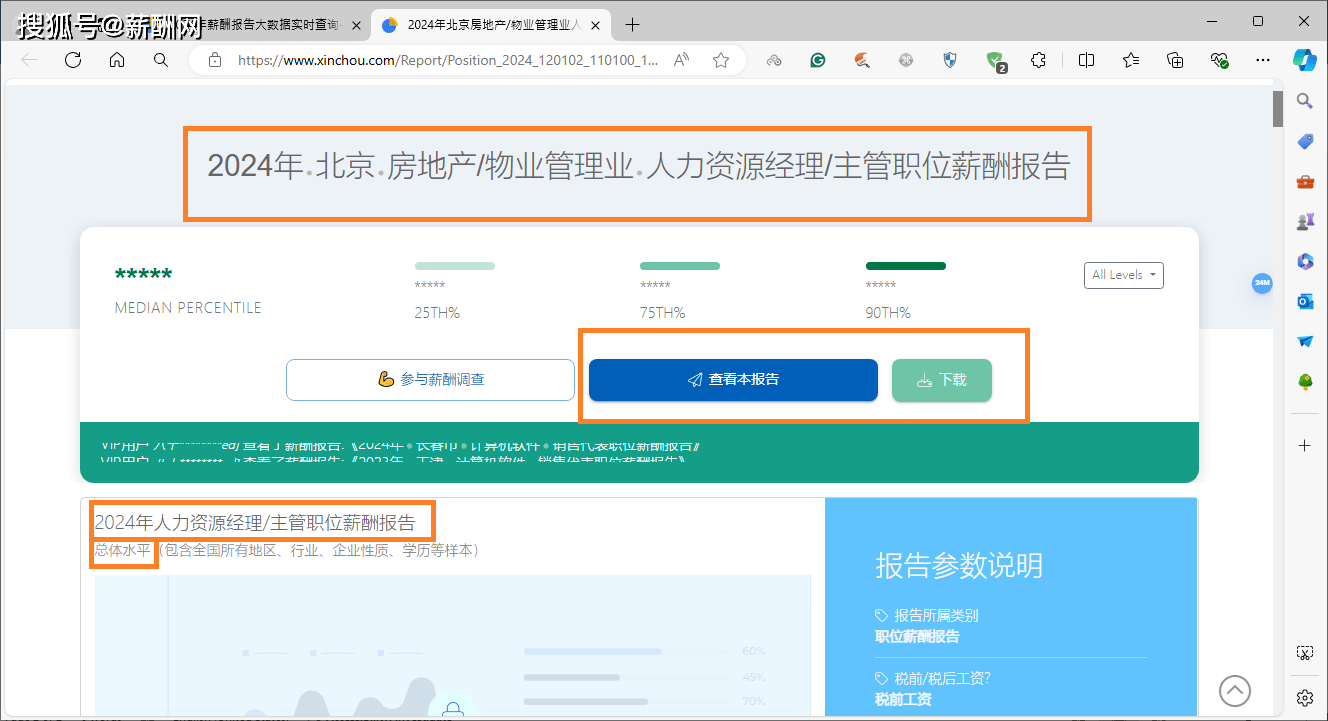Open browser essentials heart icon
The width and height of the screenshot is (1328, 721).
pos(1219,60)
